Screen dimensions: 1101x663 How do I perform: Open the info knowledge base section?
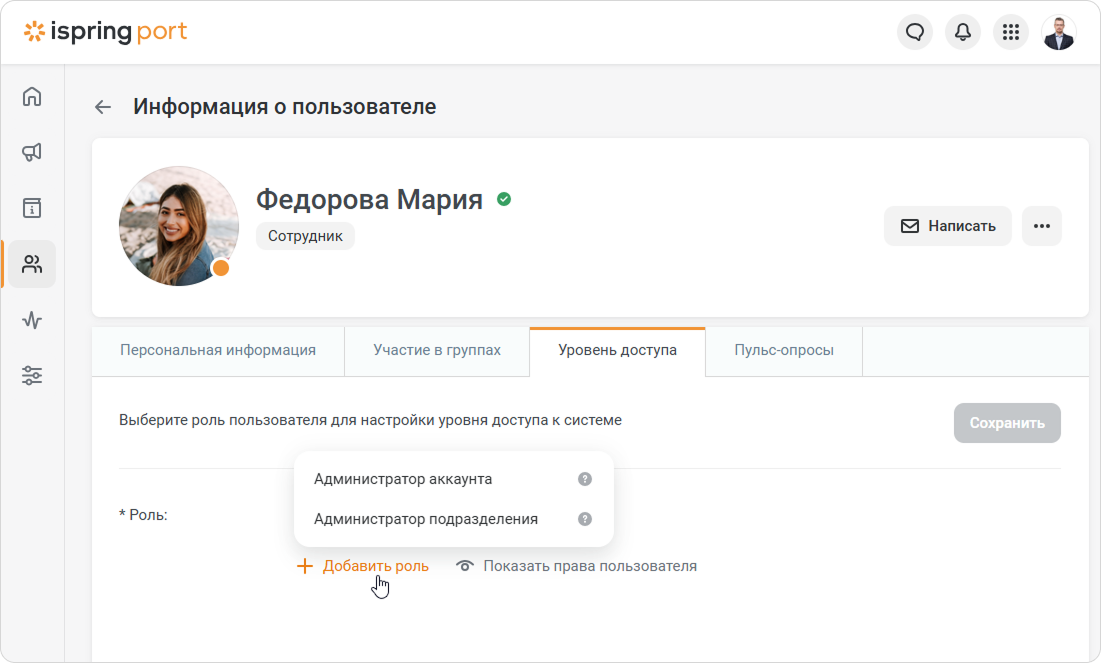32,208
